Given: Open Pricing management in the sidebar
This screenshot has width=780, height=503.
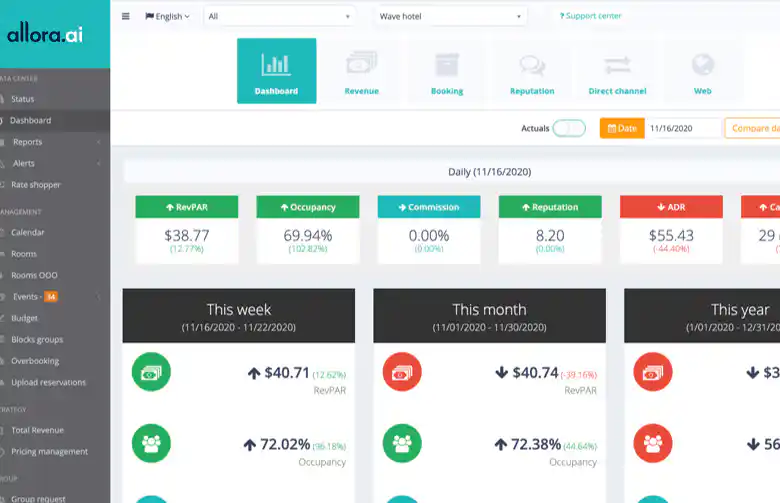Looking at the screenshot, I should pyautogui.click(x=55, y=451).
